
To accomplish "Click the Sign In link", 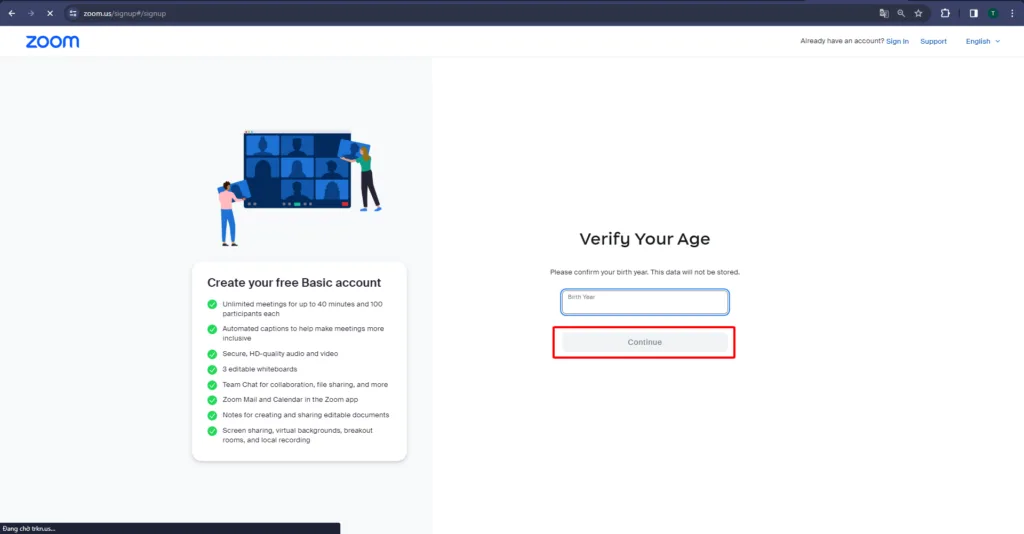I will tap(897, 41).
